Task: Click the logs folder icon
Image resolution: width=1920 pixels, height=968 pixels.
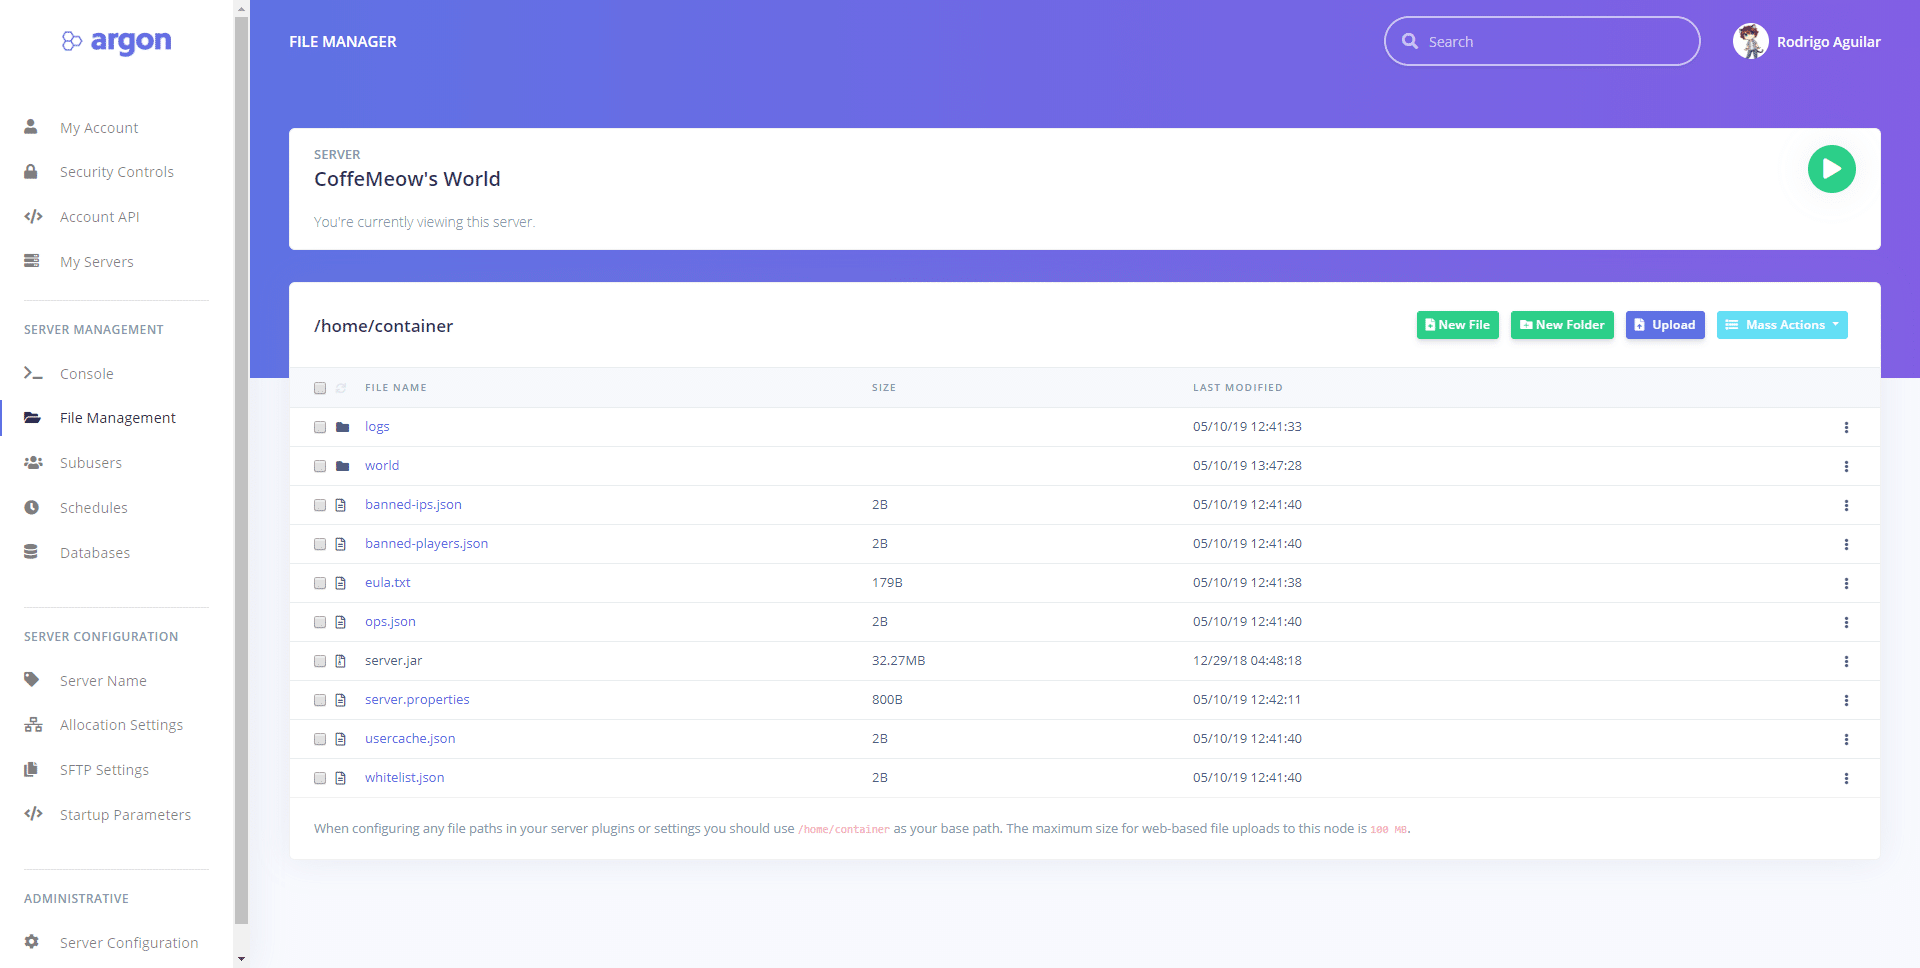Action: point(343,427)
